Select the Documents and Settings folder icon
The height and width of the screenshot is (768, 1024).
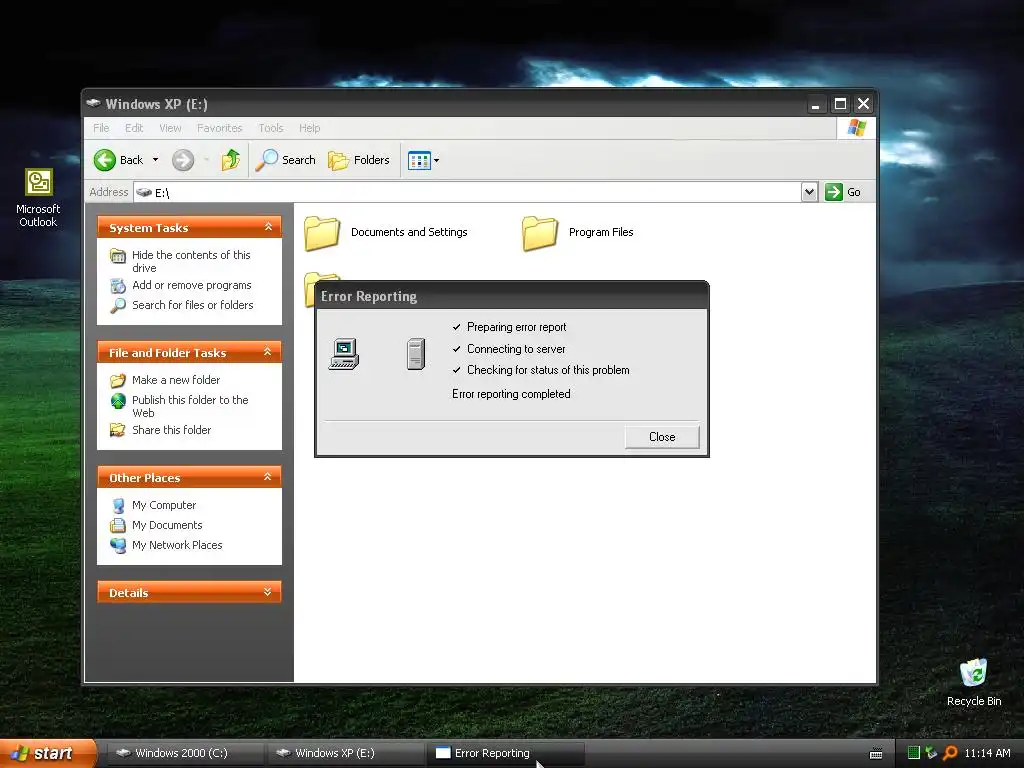click(322, 233)
